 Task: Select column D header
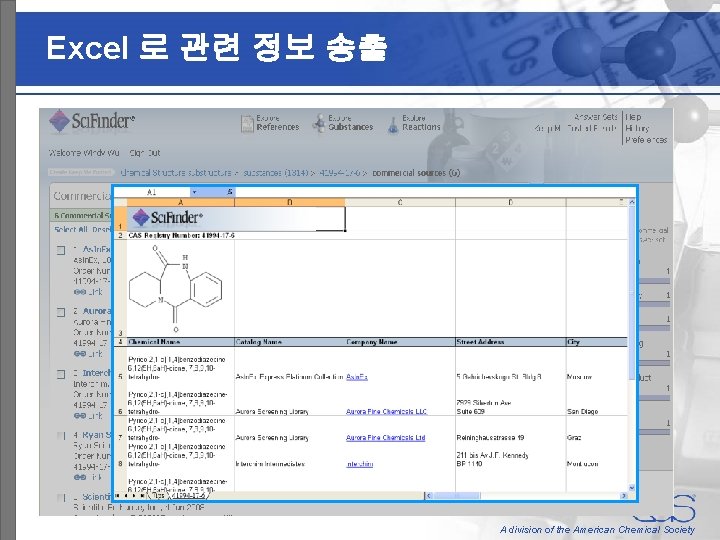tap(511, 202)
